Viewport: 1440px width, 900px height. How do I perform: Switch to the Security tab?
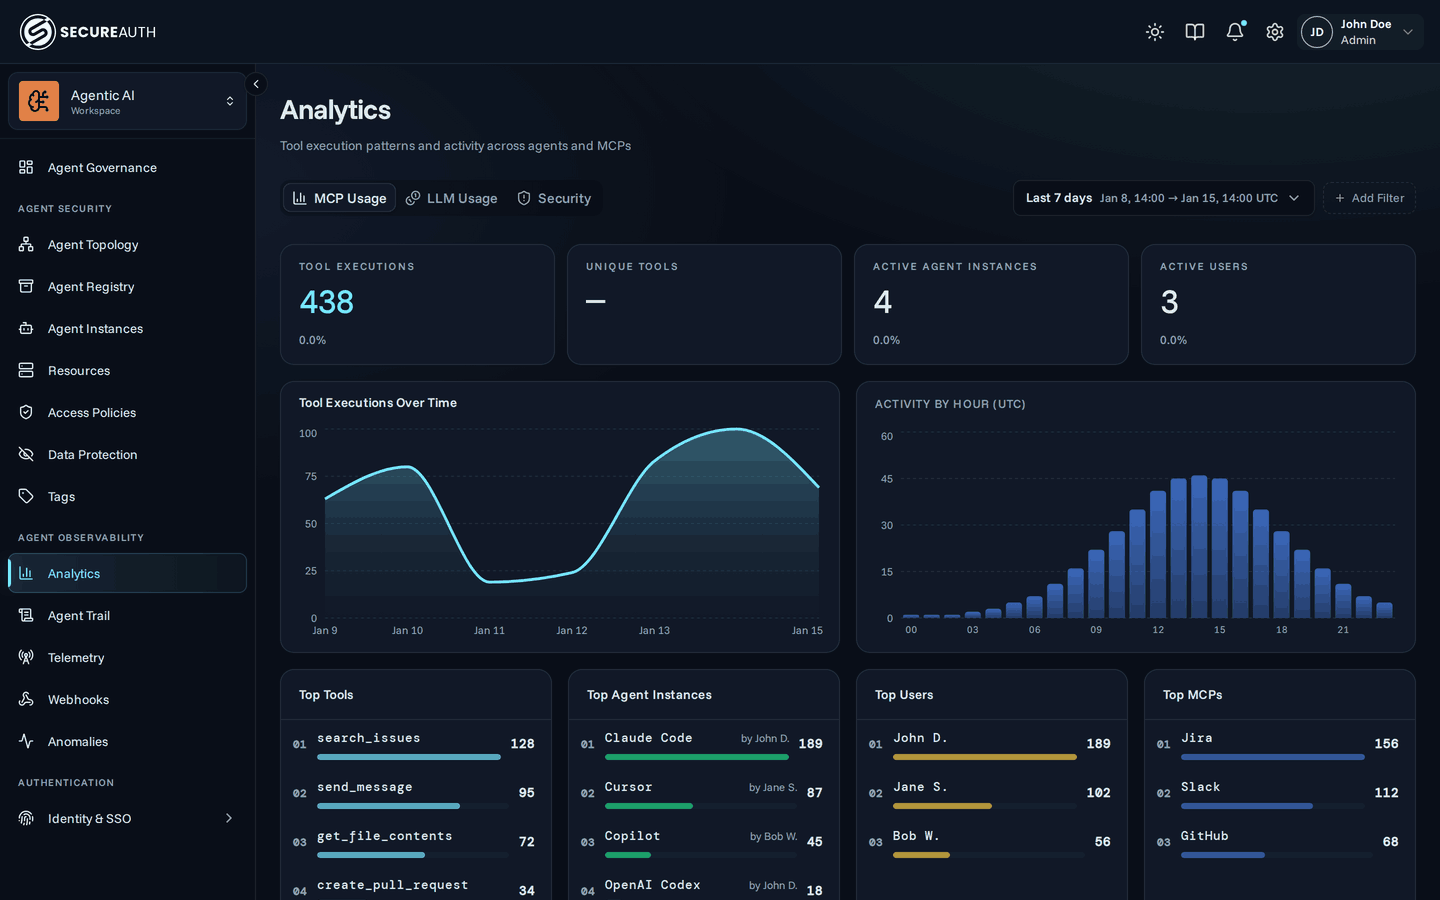click(554, 198)
